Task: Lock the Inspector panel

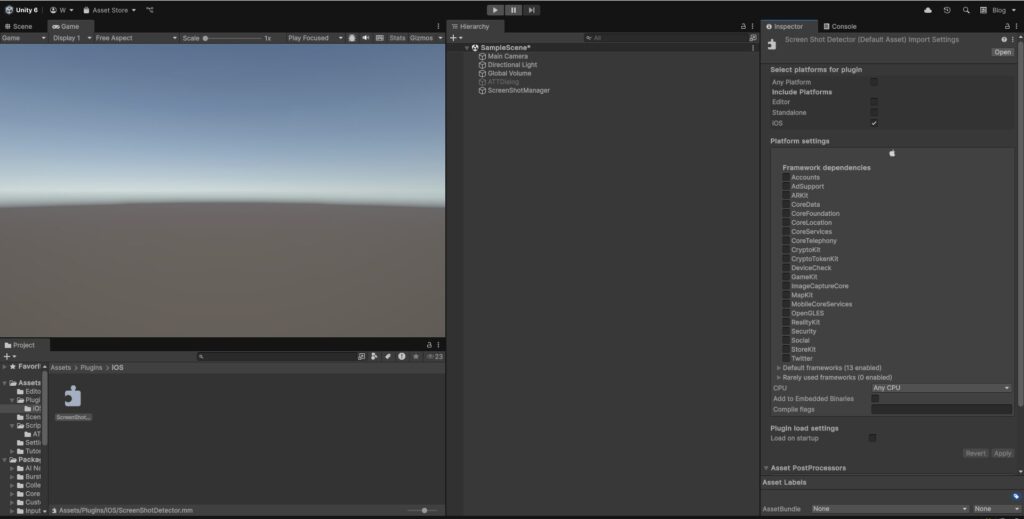Action: pyautogui.click(x=1005, y=26)
